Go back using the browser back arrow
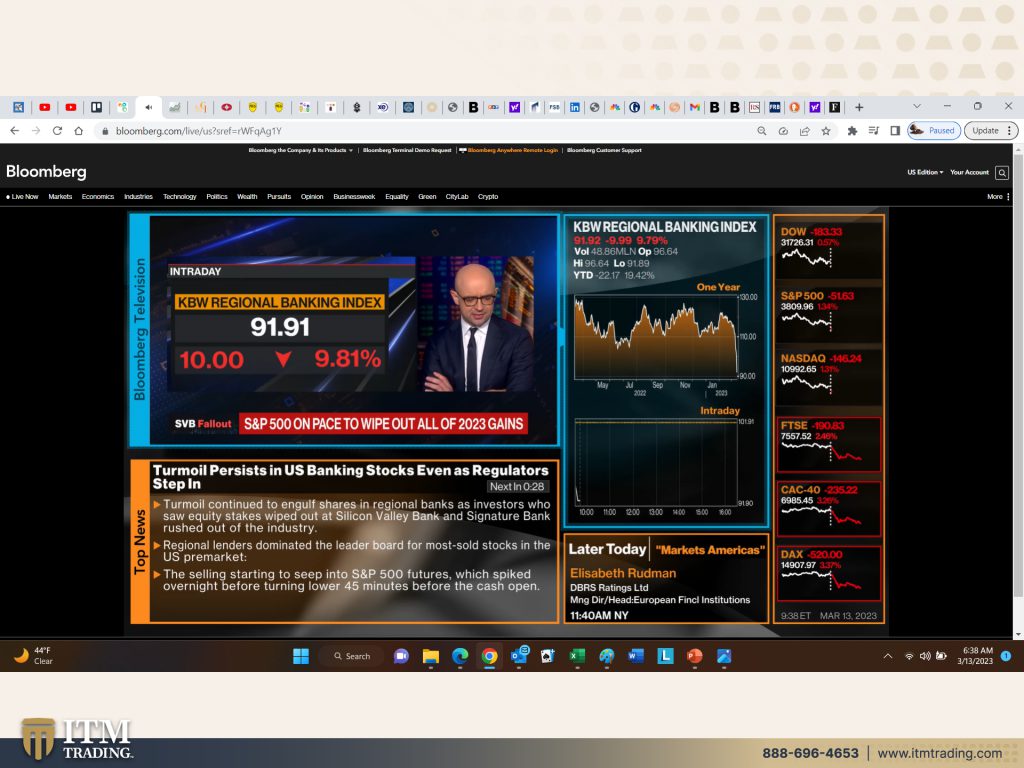 point(14,131)
